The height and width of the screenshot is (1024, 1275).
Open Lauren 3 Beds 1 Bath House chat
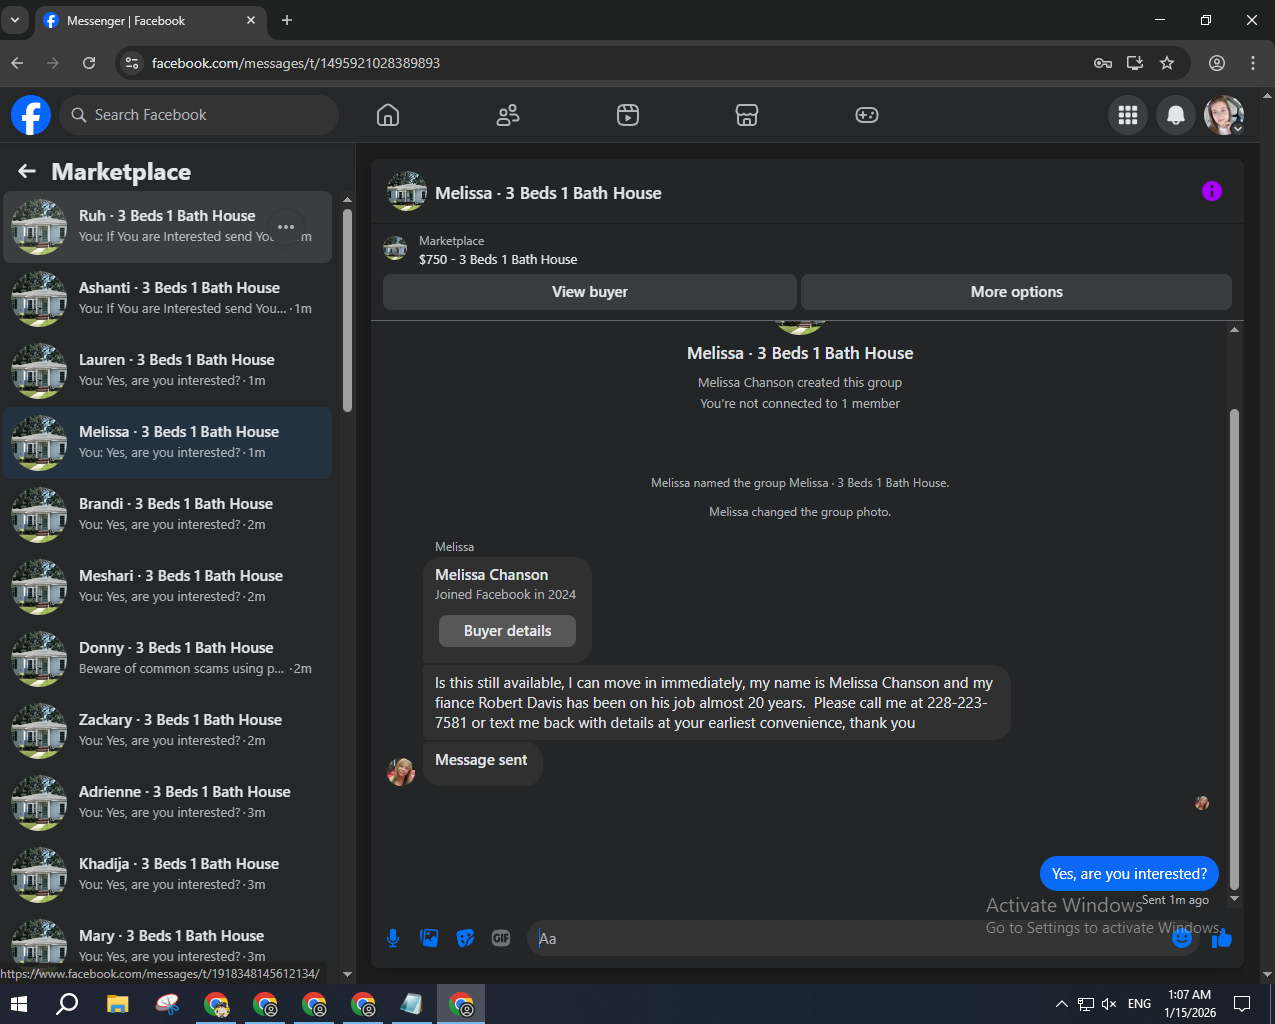tap(168, 371)
